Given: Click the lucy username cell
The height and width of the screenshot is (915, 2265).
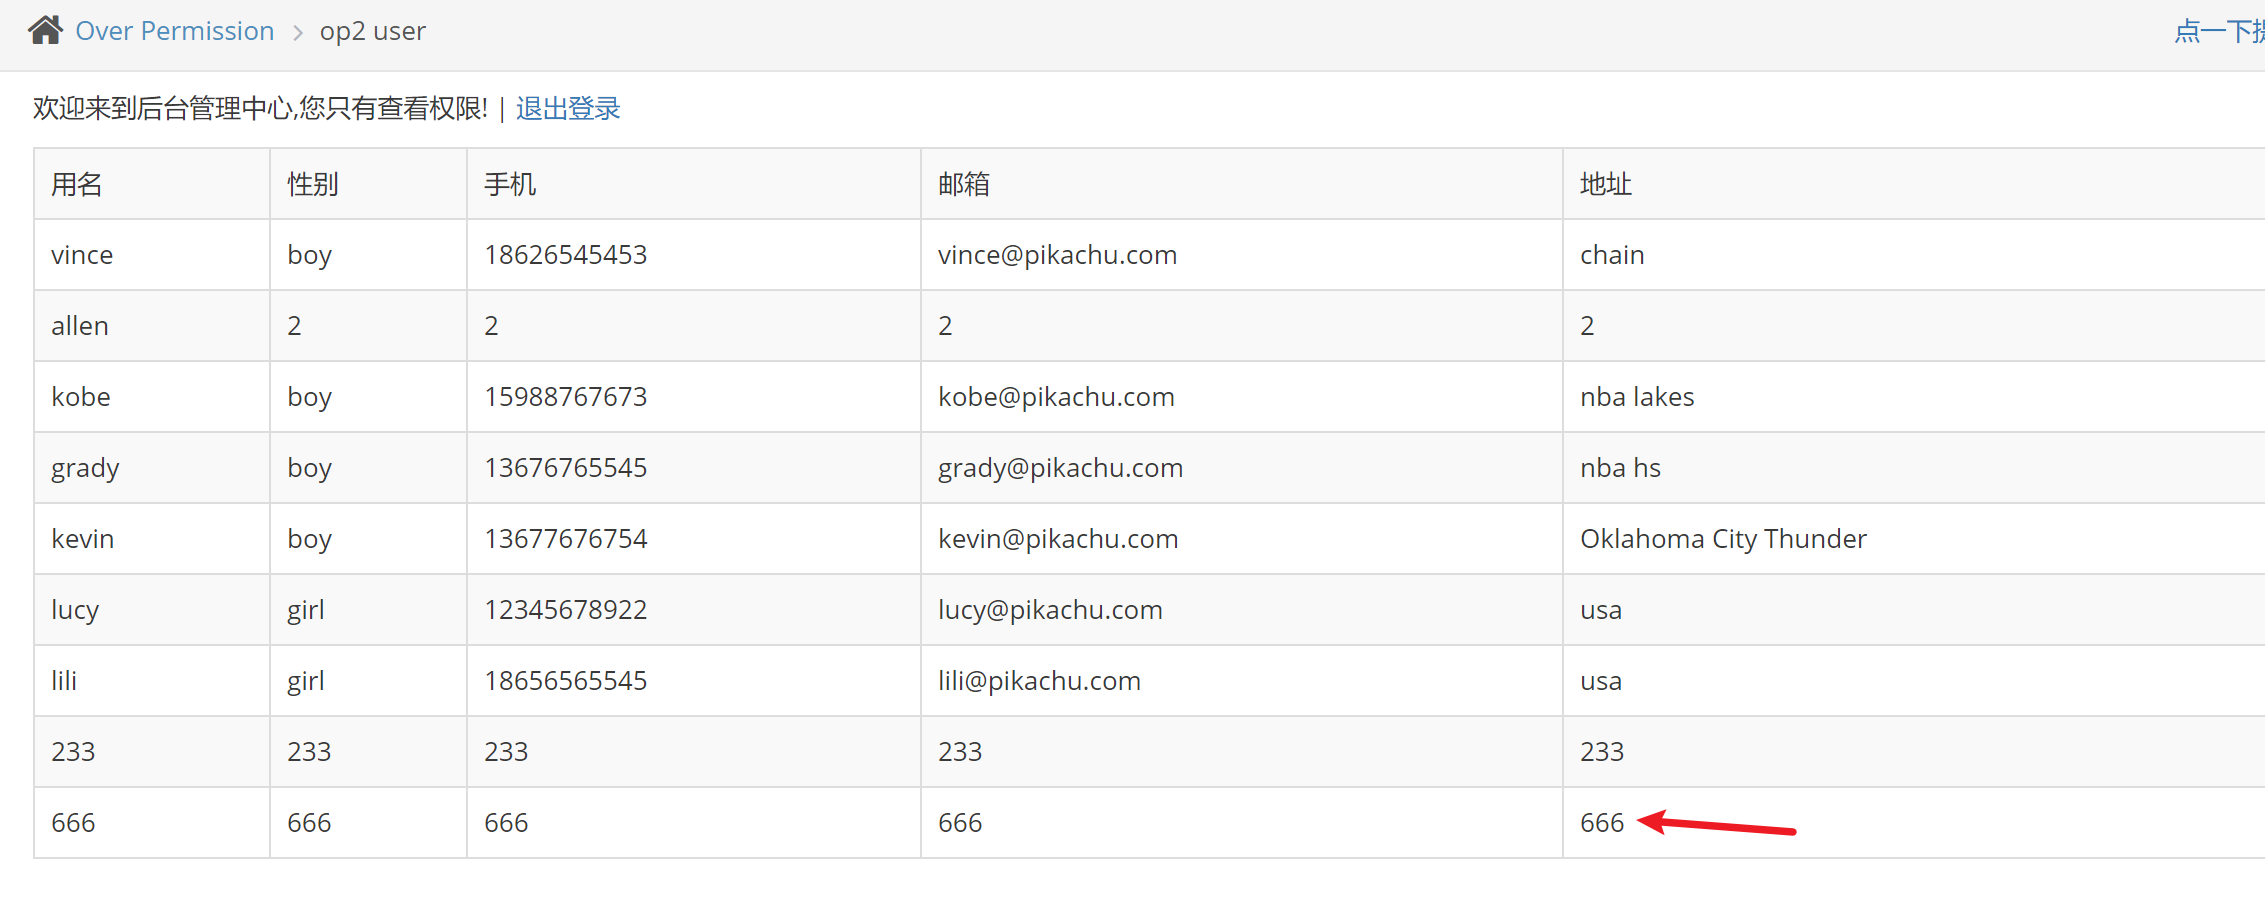Looking at the screenshot, I should coord(75,610).
